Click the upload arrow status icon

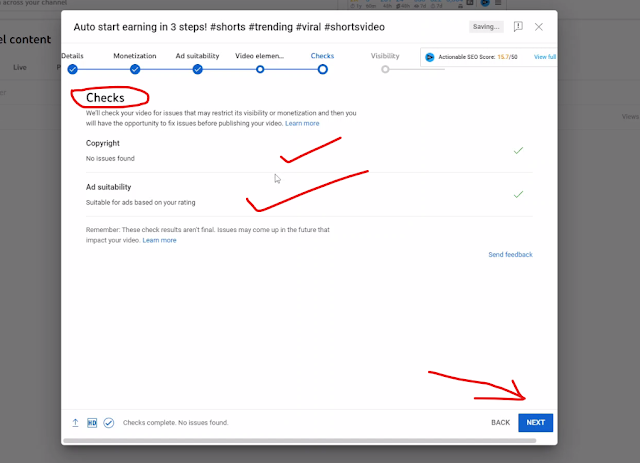coord(76,423)
